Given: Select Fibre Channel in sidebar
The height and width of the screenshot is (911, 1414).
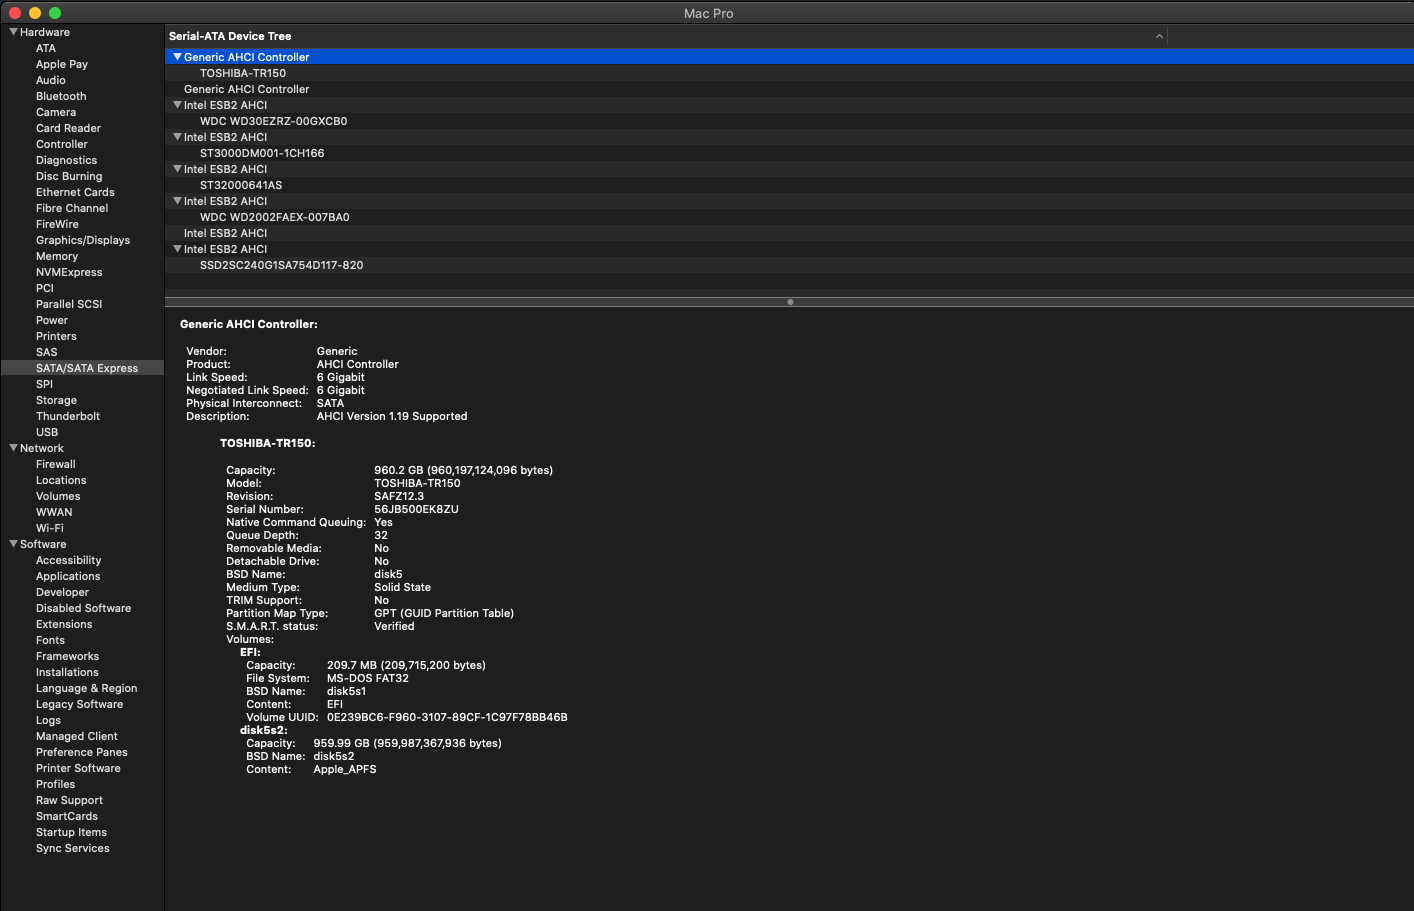Looking at the screenshot, I should tap(72, 208).
